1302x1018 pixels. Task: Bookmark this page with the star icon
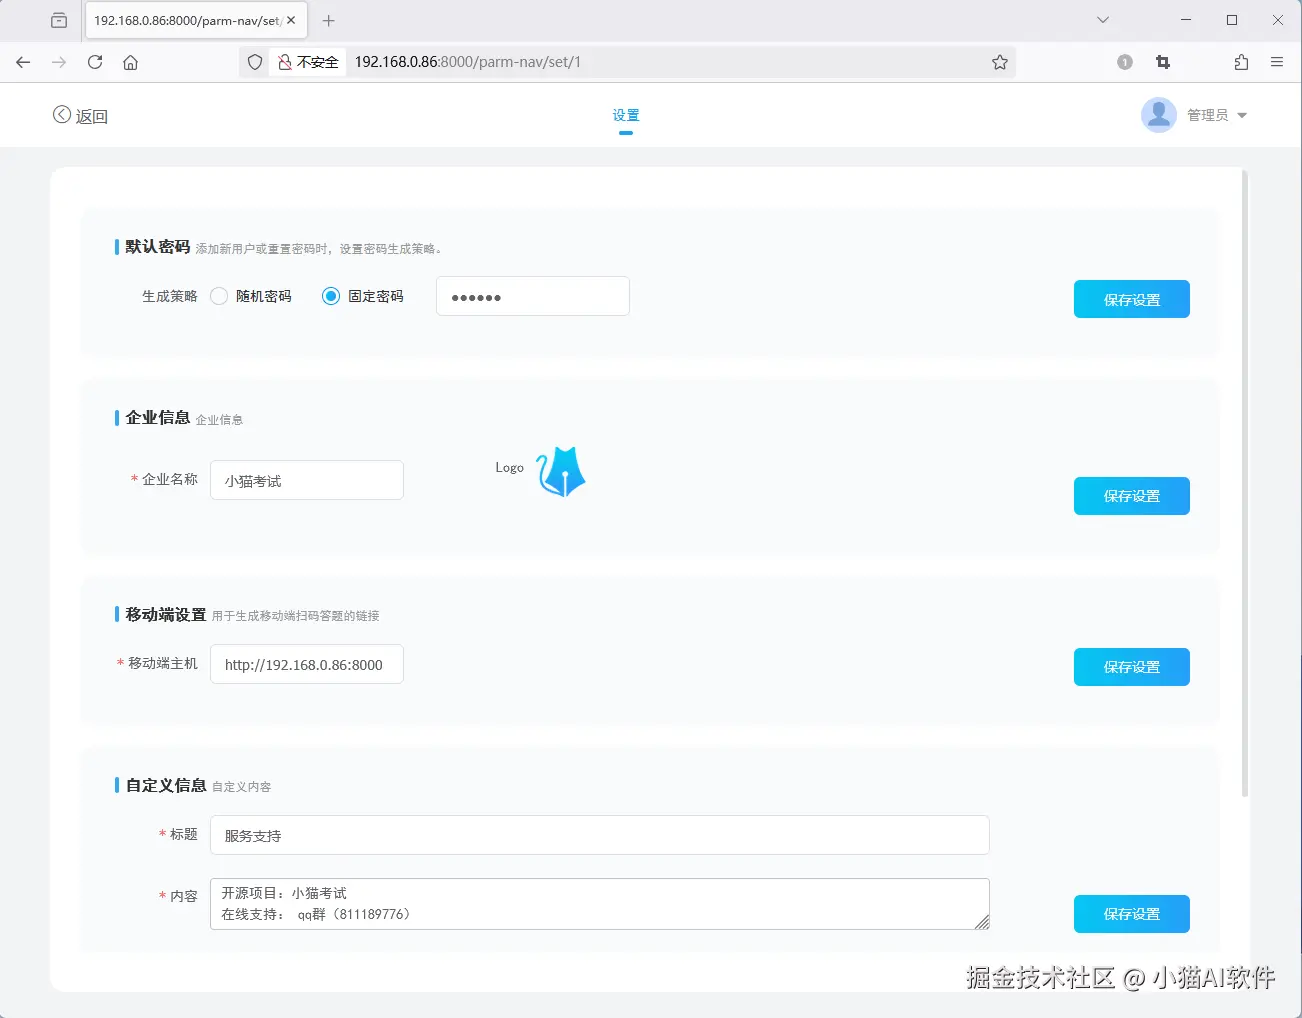pyautogui.click(x=1000, y=62)
